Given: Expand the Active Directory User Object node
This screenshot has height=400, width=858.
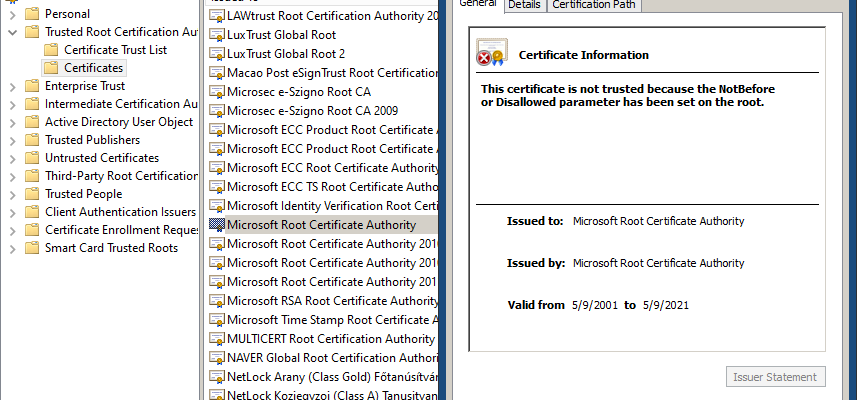Looking at the screenshot, I should click(14, 122).
